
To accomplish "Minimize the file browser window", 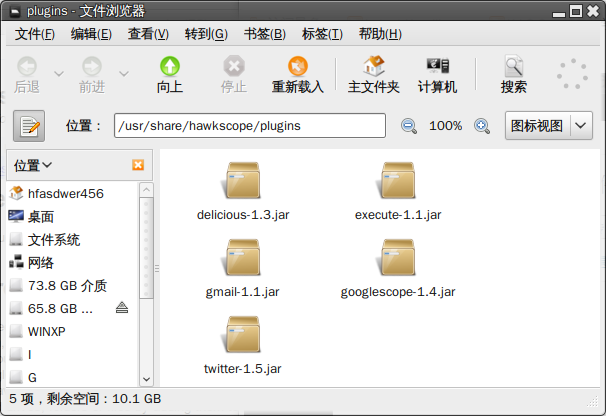I will pyautogui.click(x=559, y=14).
